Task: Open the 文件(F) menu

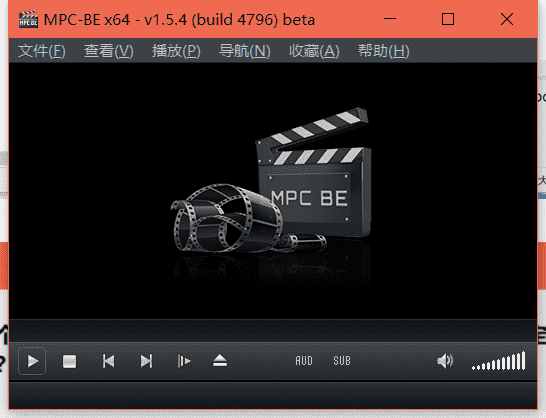Action: pyautogui.click(x=42, y=51)
